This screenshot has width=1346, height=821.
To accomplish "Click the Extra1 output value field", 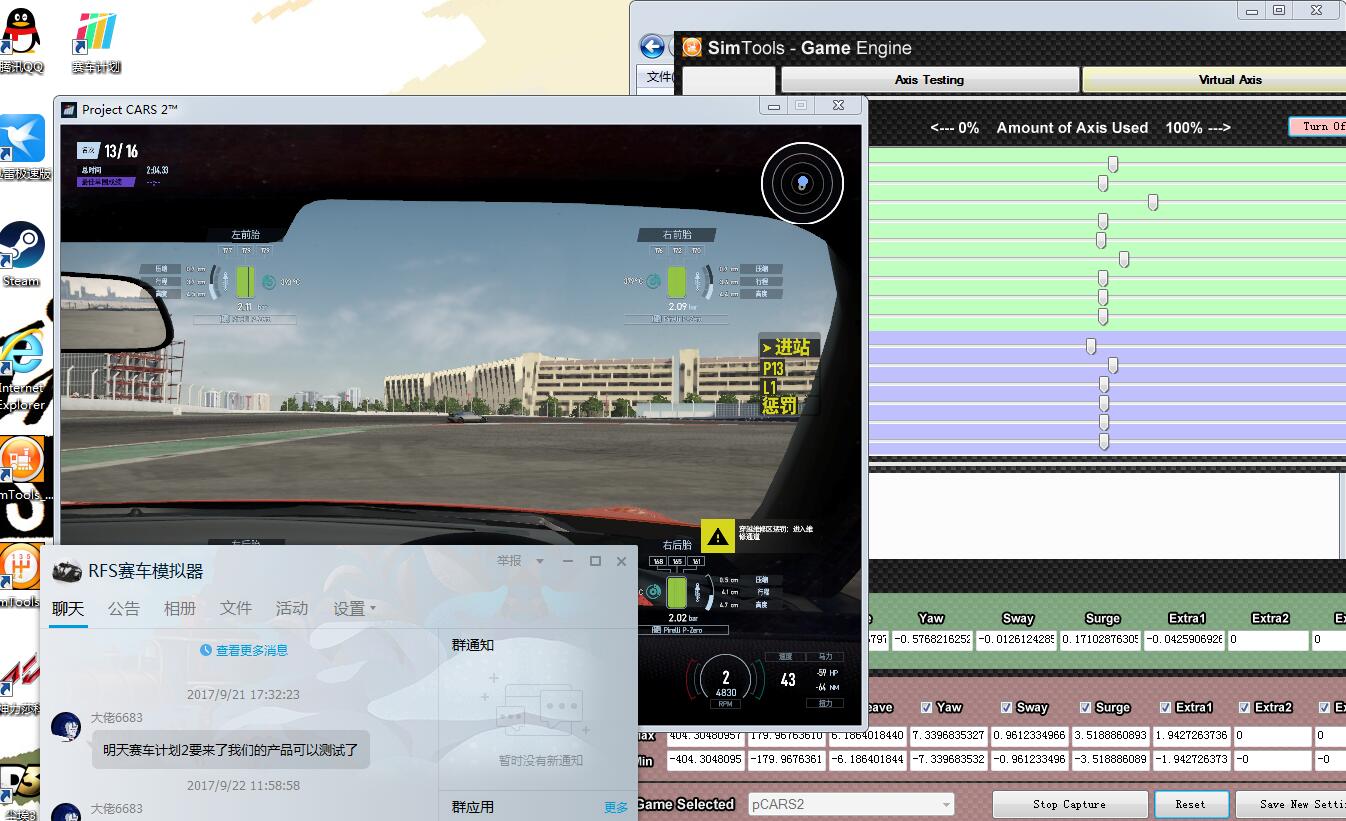I will point(1184,640).
